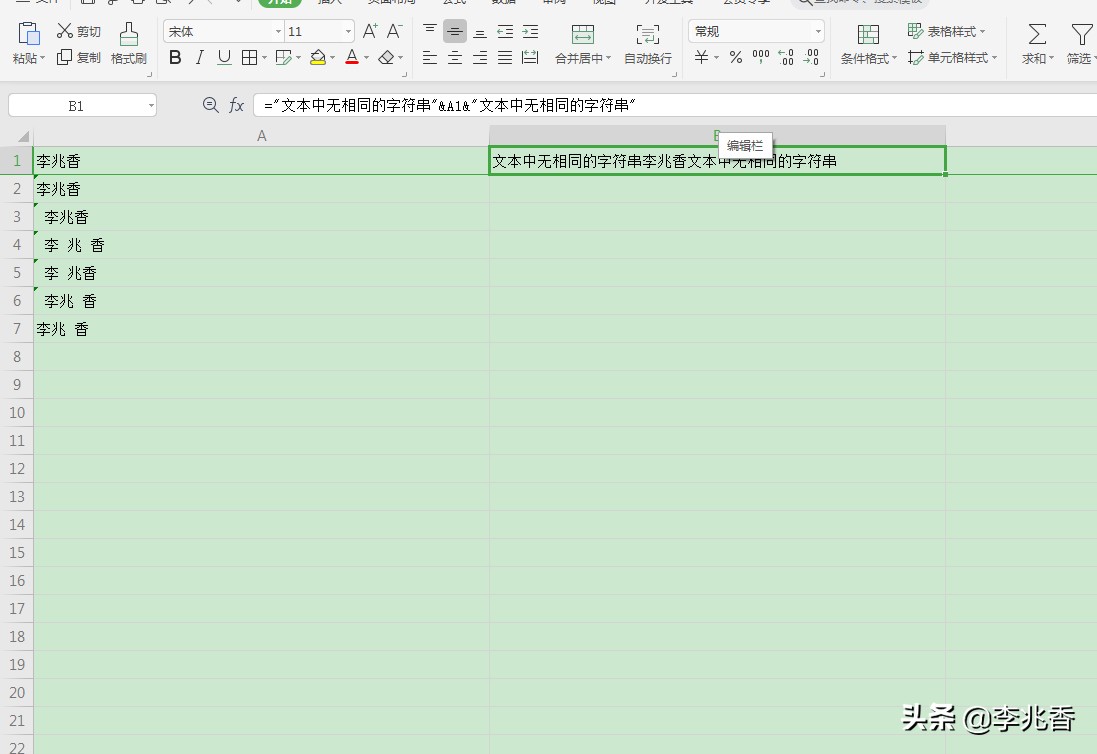Open the font size 11 dropdown
Screen dimensions: 1097x754
pos(348,31)
